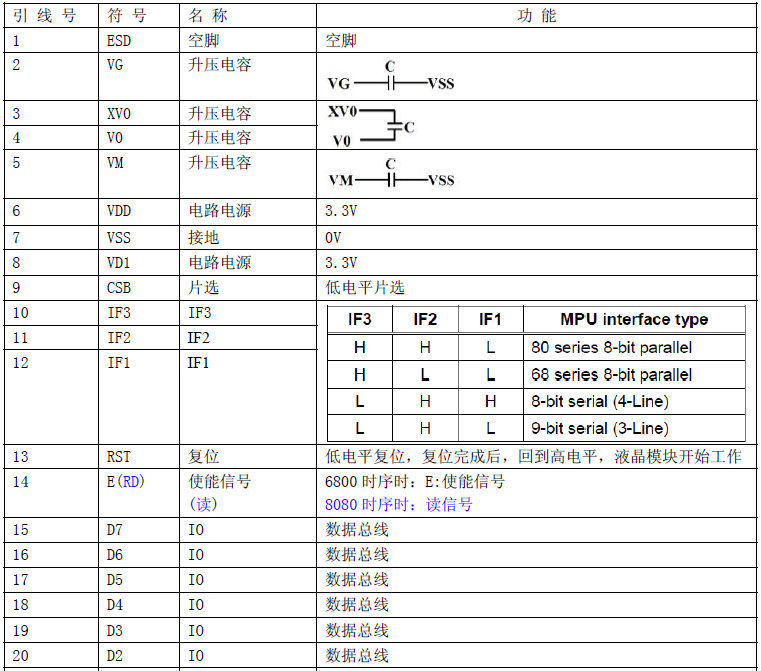Click the "9-bit serial (3-Line)" entry

pos(600,429)
